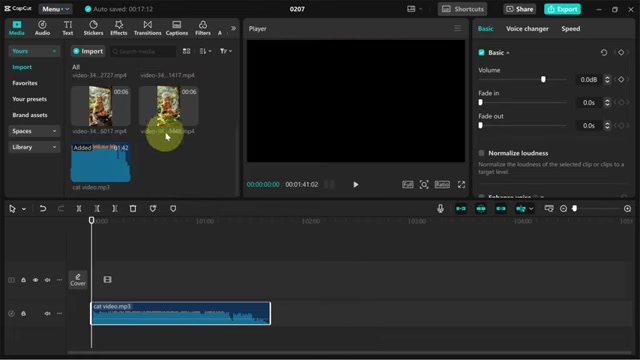Open the Ratio setting in Player
The width and height of the screenshot is (640, 360).
pos(442,184)
